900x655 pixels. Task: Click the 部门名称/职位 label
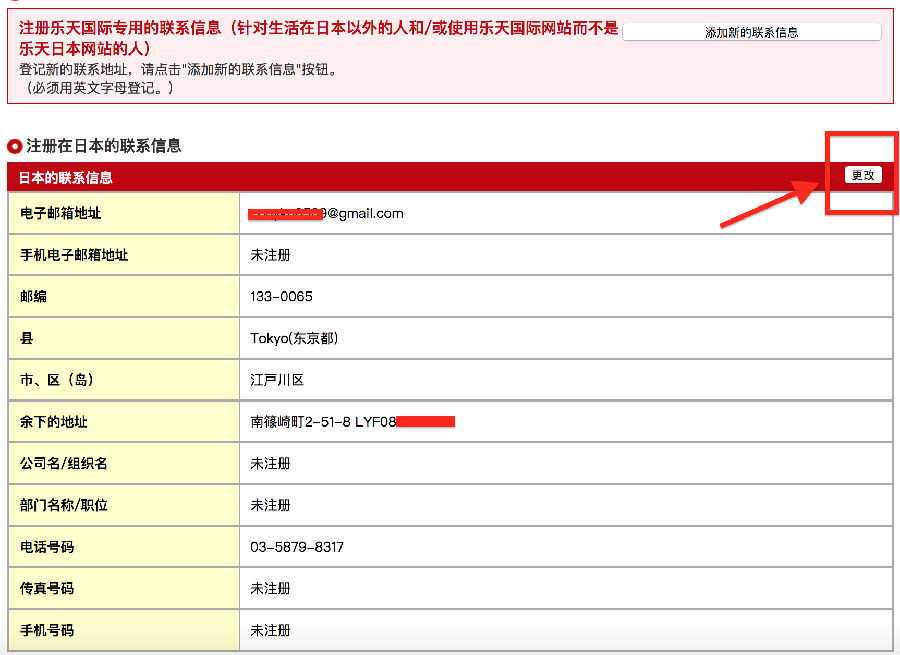[x=64, y=505]
